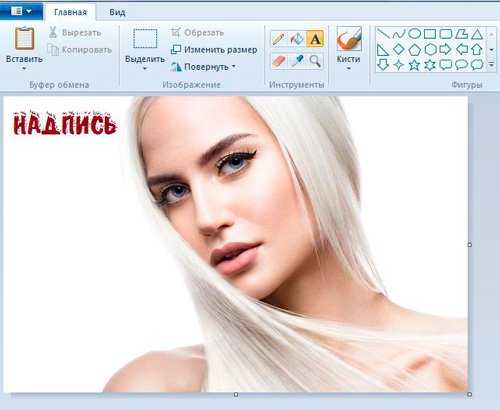Expand the shapes gallery with bottom arrow
The width and height of the screenshot is (500, 410).
point(492,65)
